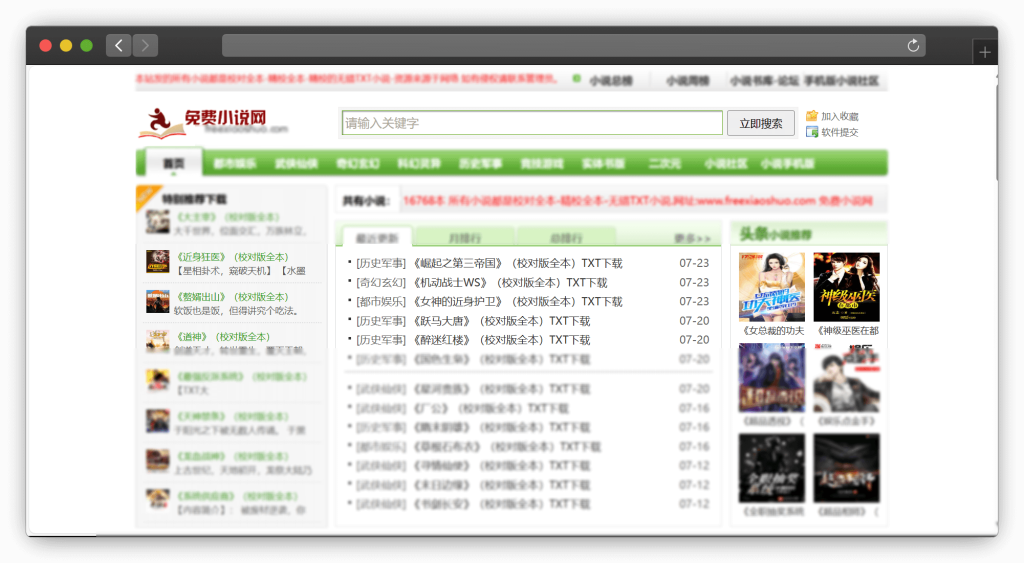Screen dimensions: 1024x563
Task: Open 手机版小说社区 in the top bar
Action: coord(841,80)
